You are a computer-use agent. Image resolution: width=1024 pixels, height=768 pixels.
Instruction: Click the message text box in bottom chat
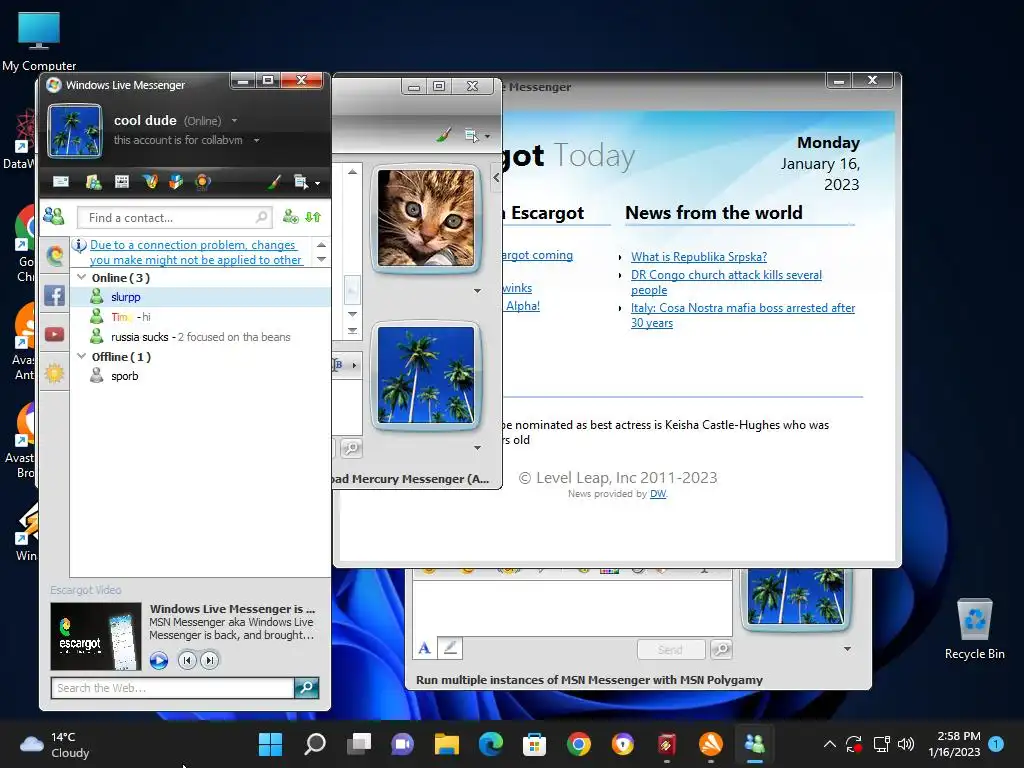click(572, 607)
